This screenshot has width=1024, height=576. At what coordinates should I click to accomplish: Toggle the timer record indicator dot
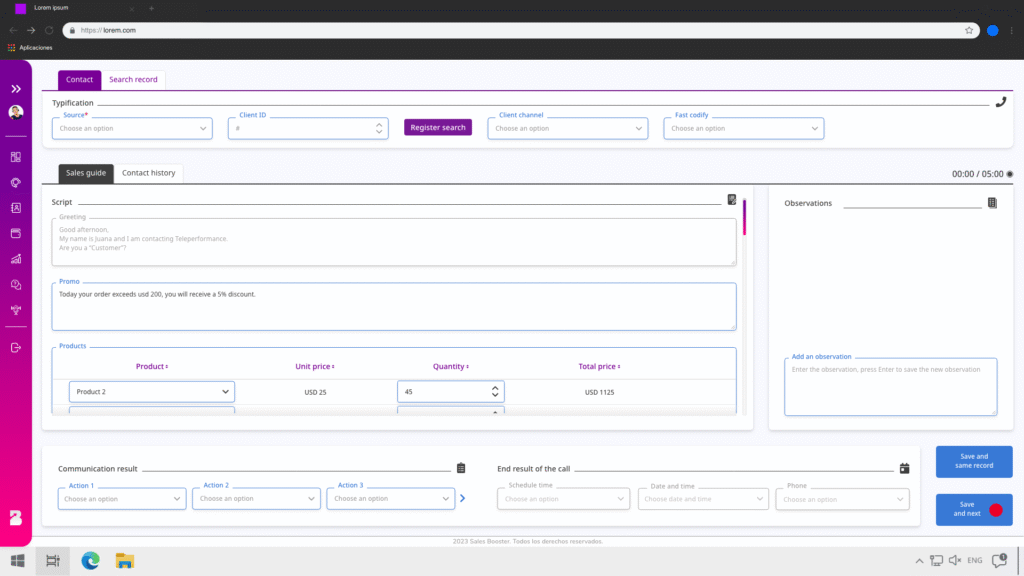coord(1009,174)
